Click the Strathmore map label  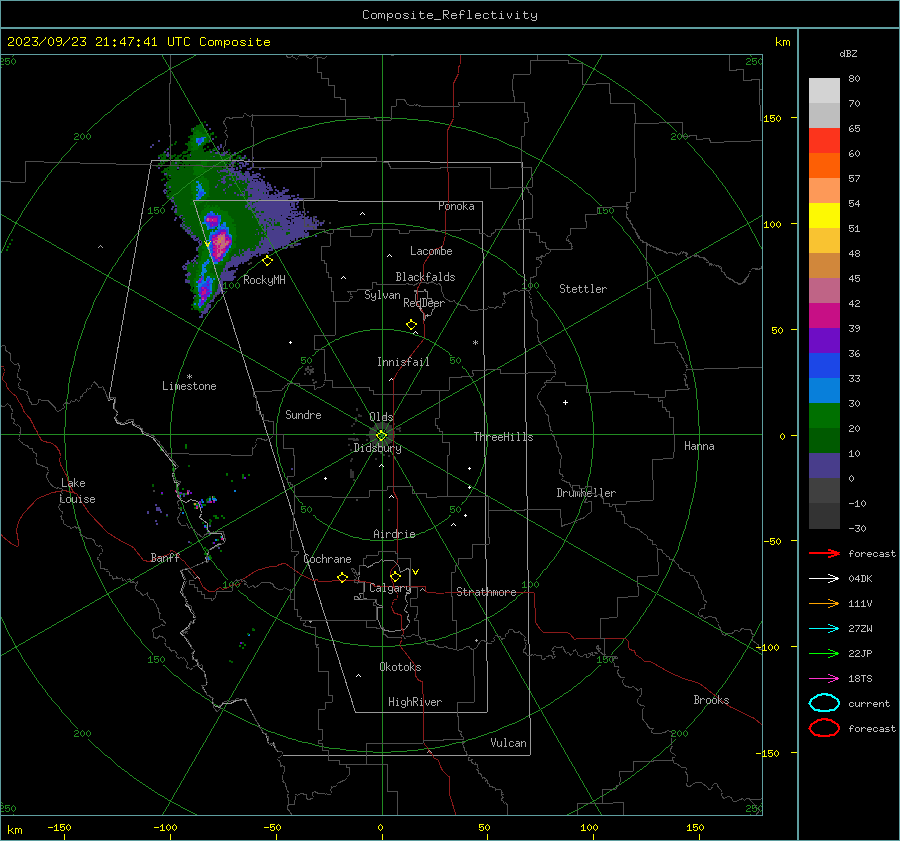pyautogui.click(x=486, y=592)
